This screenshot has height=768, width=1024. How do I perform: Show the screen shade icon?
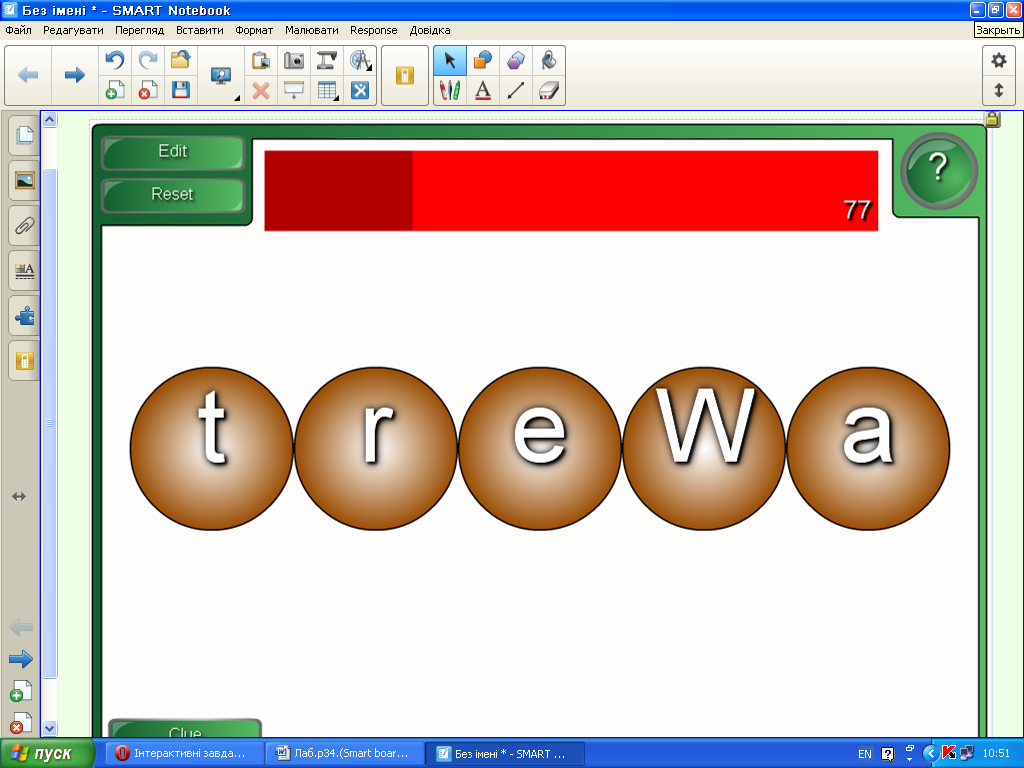(x=294, y=90)
